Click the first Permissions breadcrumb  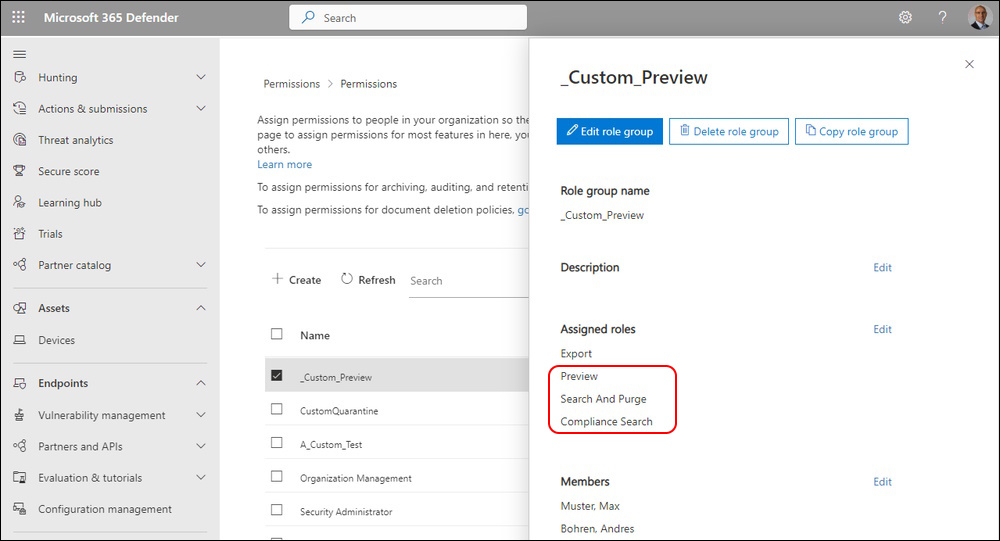(291, 84)
